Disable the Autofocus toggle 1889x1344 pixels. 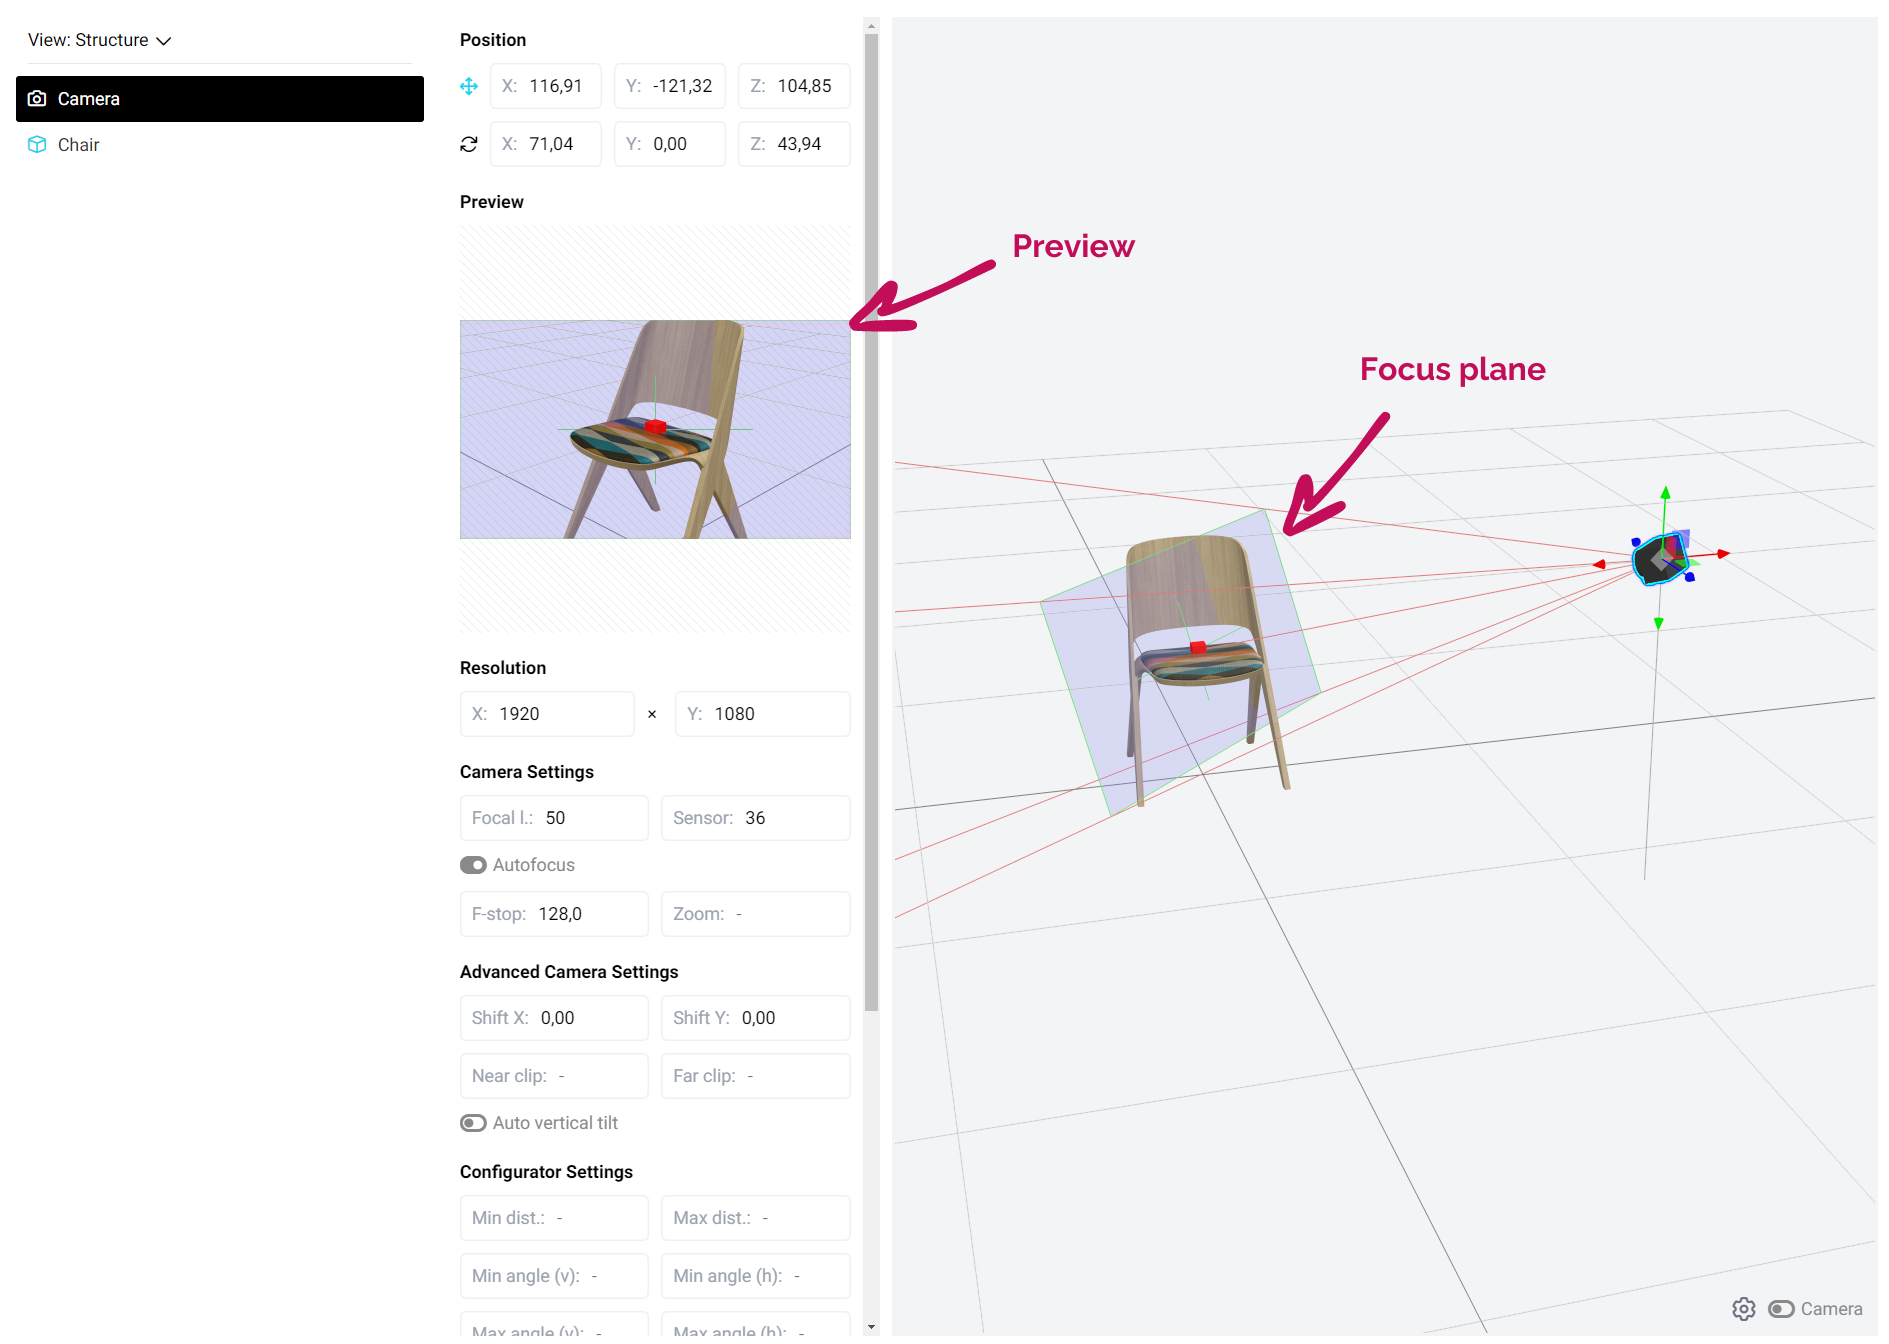point(473,865)
